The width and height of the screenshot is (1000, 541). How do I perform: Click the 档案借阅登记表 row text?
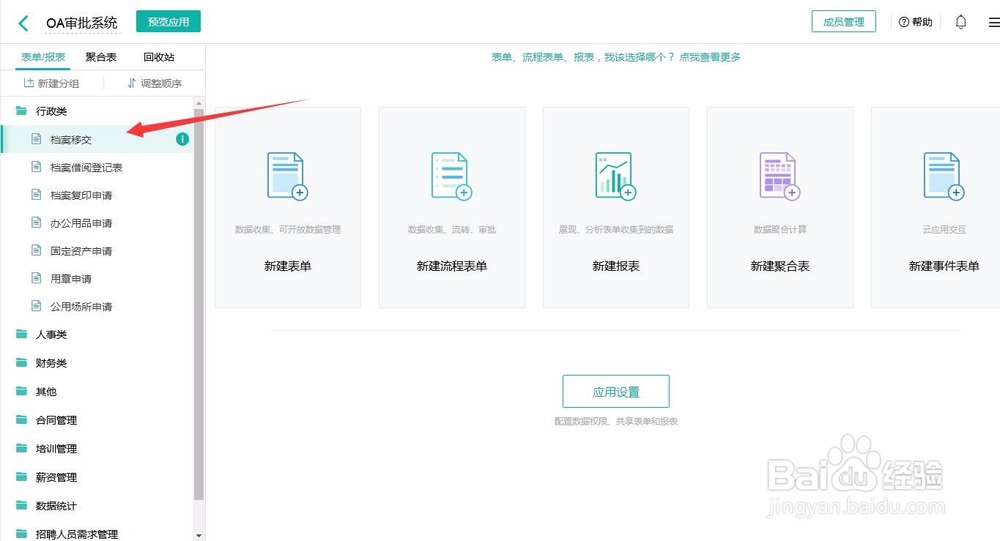86,168
